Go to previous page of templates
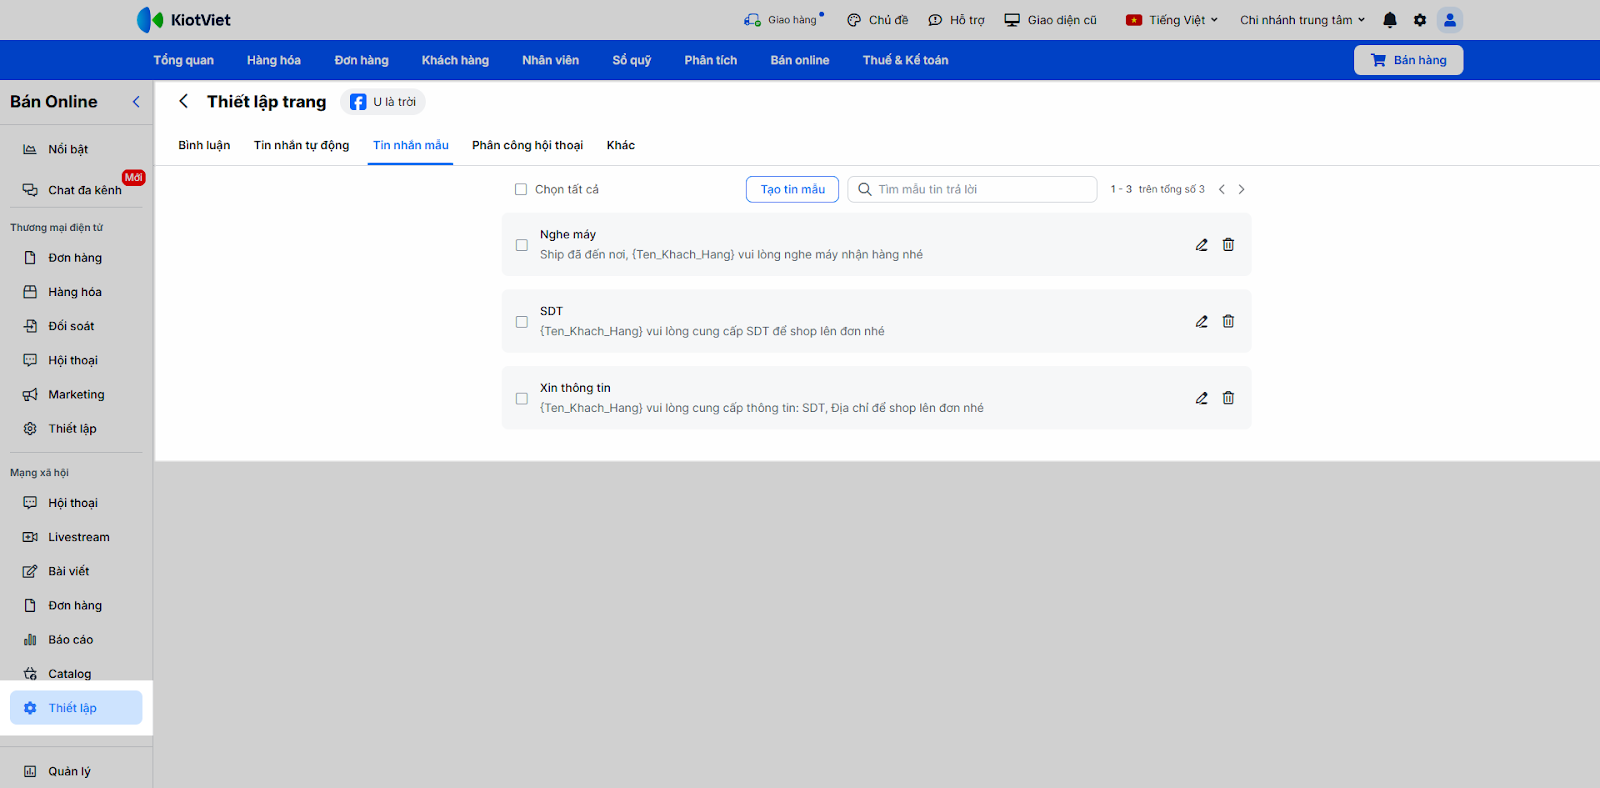This screenshot has height=788, width=1600. pyautogui.click(x=1222, y=189)
